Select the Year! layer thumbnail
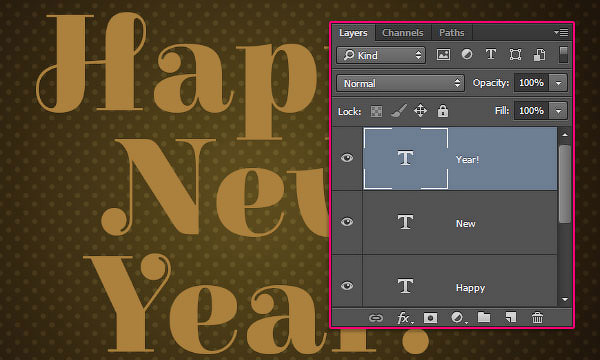This screenshot has width=600, height=360. [x=406, y=158]
